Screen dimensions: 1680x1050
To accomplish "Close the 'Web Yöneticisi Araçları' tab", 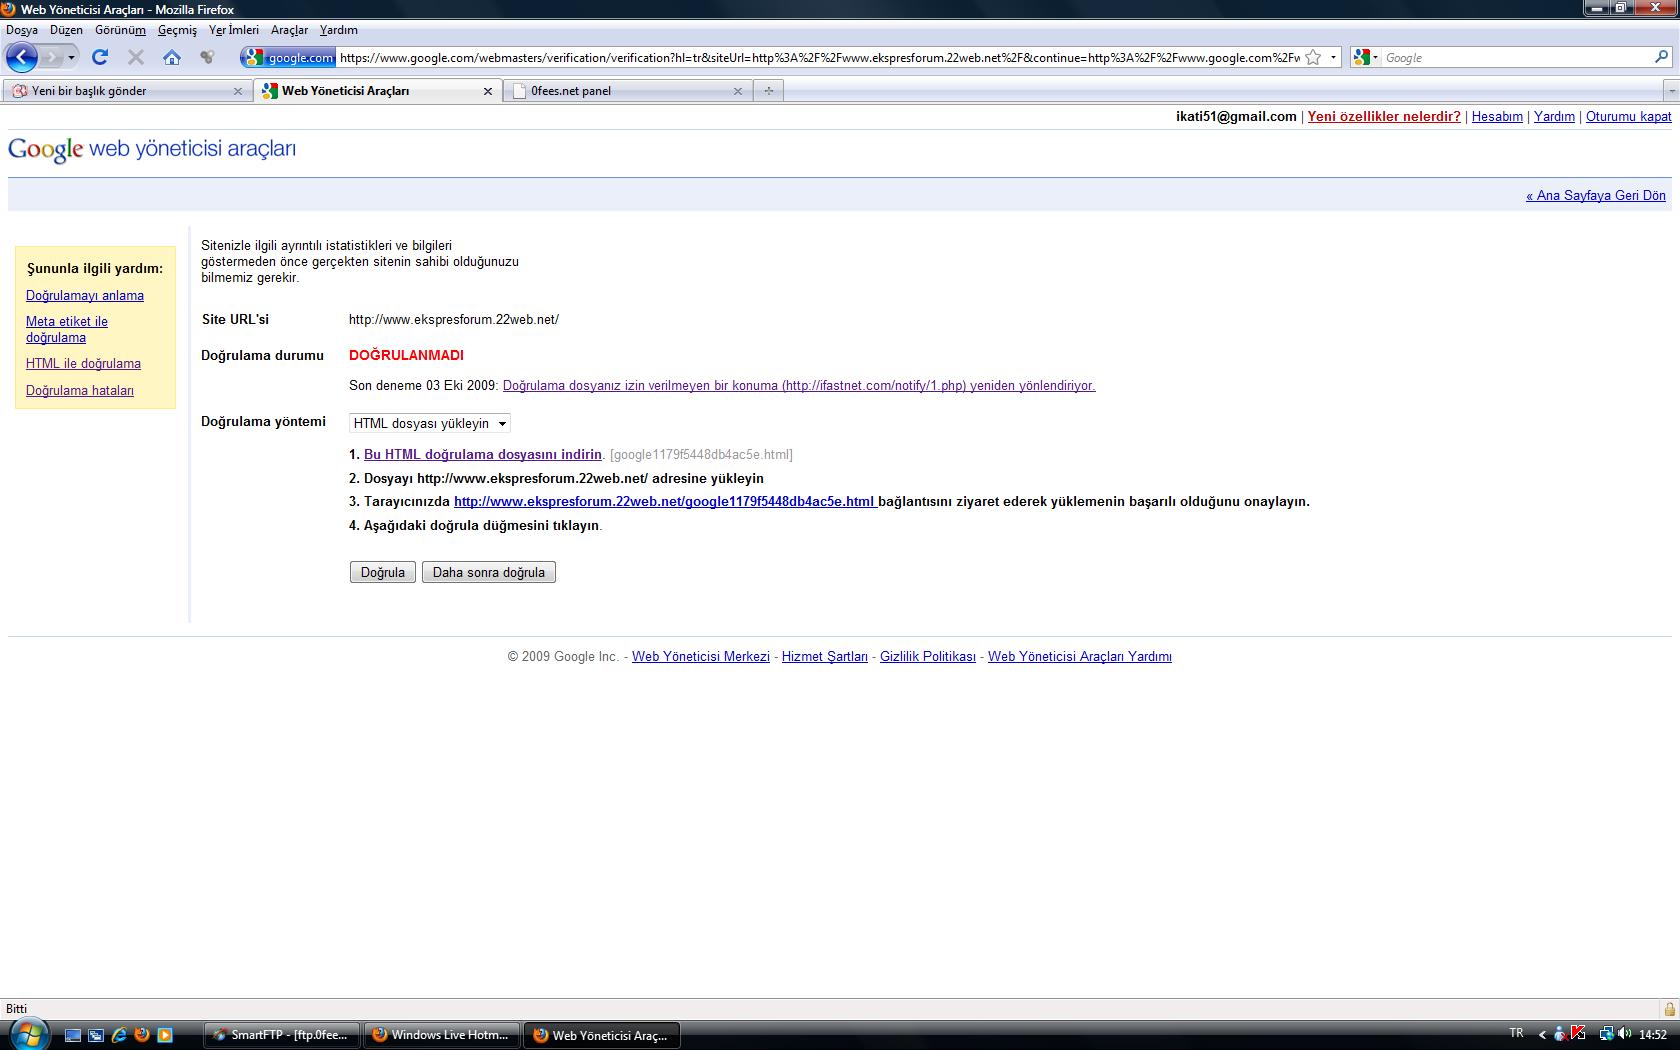I will [488, 91].
